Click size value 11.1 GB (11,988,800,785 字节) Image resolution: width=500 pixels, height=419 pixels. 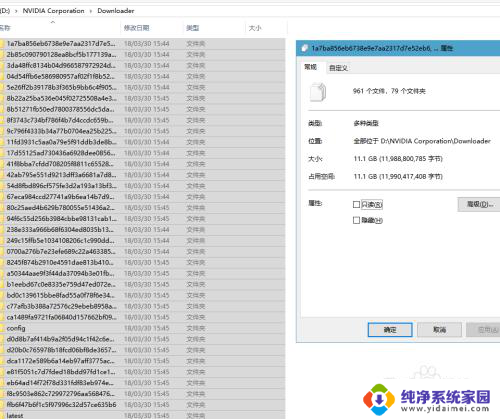(398, 159)
